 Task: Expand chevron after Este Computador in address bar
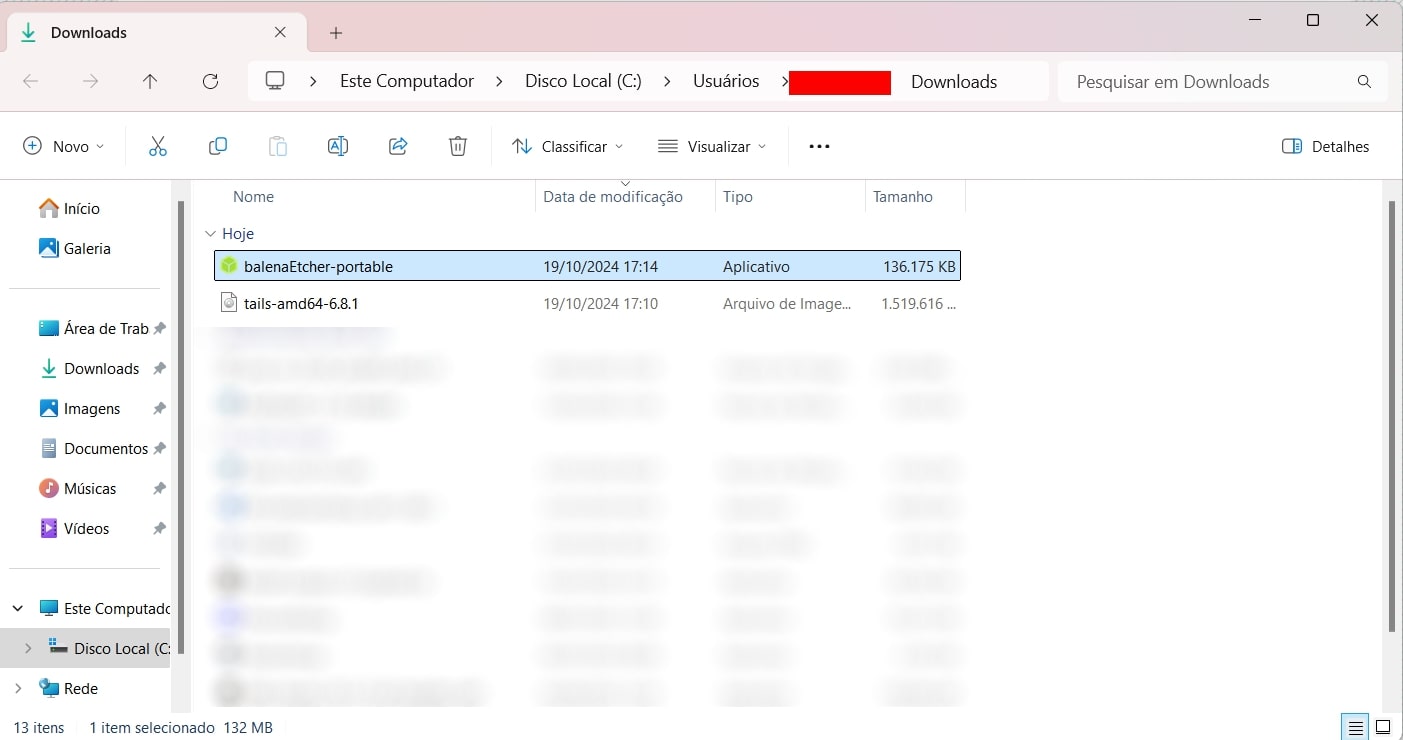pos(499,82)
